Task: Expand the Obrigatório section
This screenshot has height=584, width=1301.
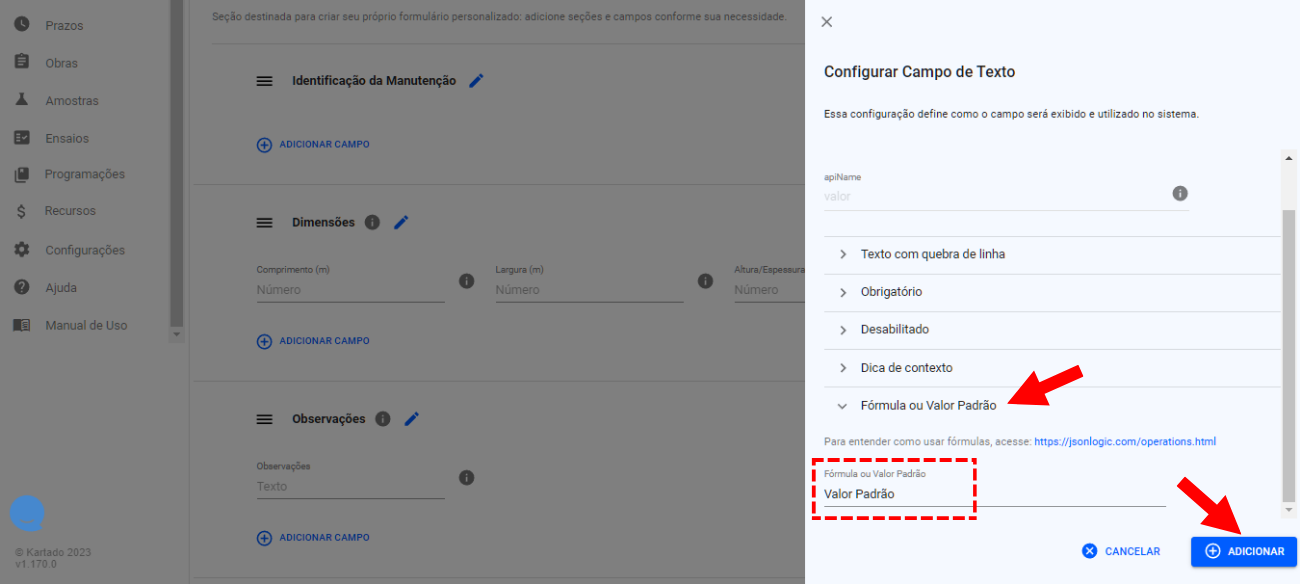Action: point(891,292)
